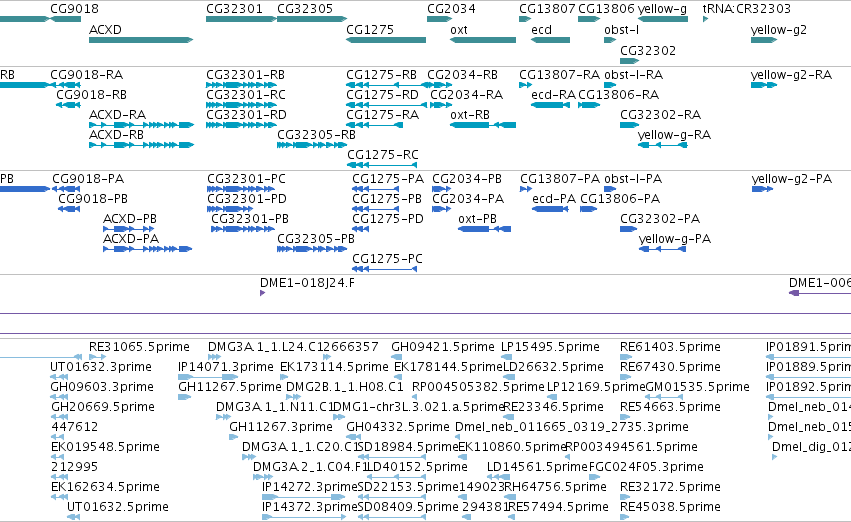Pick the obst-I-RA transcript label
851x522 pixels.
(x=633, y=75)
